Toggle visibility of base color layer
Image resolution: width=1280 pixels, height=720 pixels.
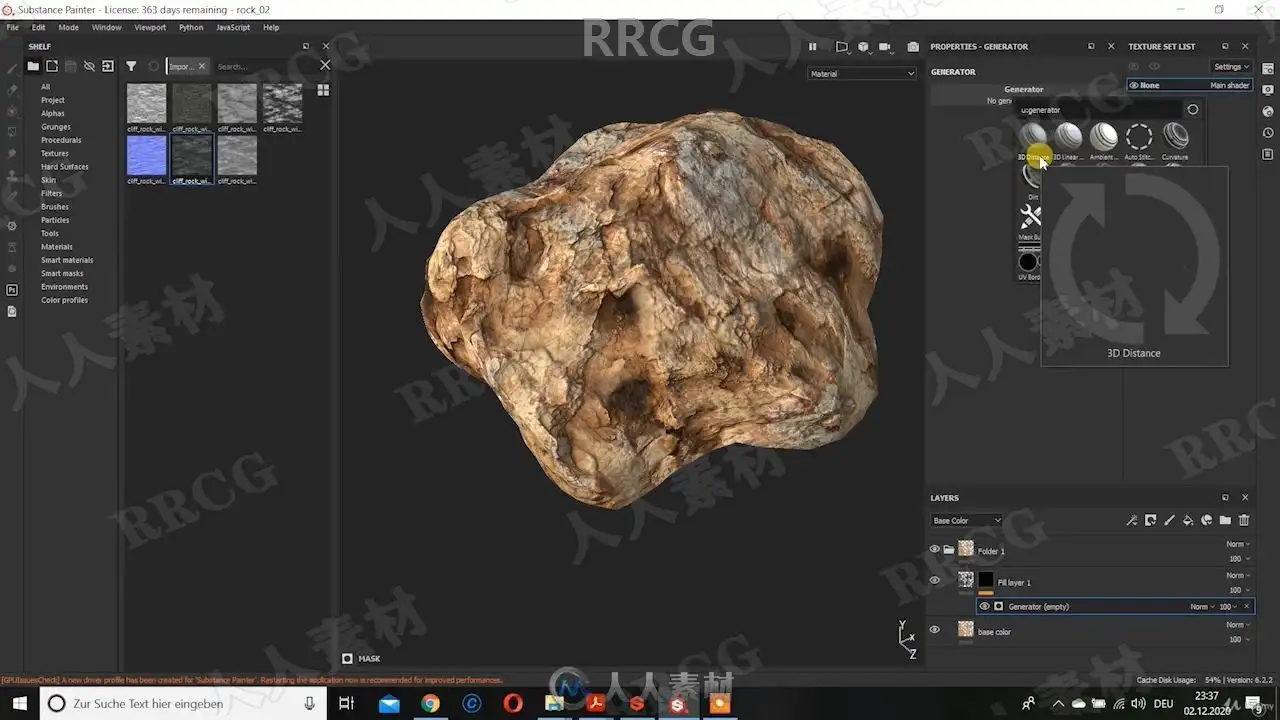pyautogui.click(x=935, y=629)
